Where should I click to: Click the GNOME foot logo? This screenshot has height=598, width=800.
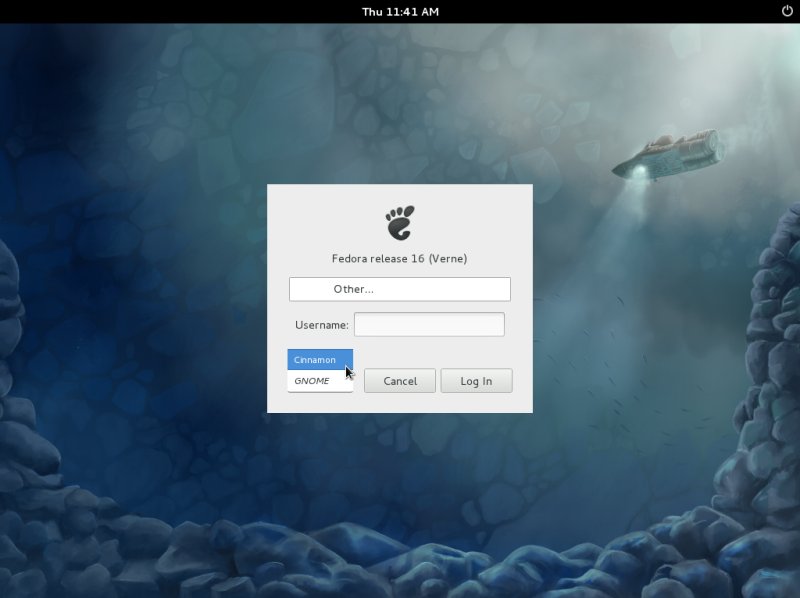tap(399, 222)
